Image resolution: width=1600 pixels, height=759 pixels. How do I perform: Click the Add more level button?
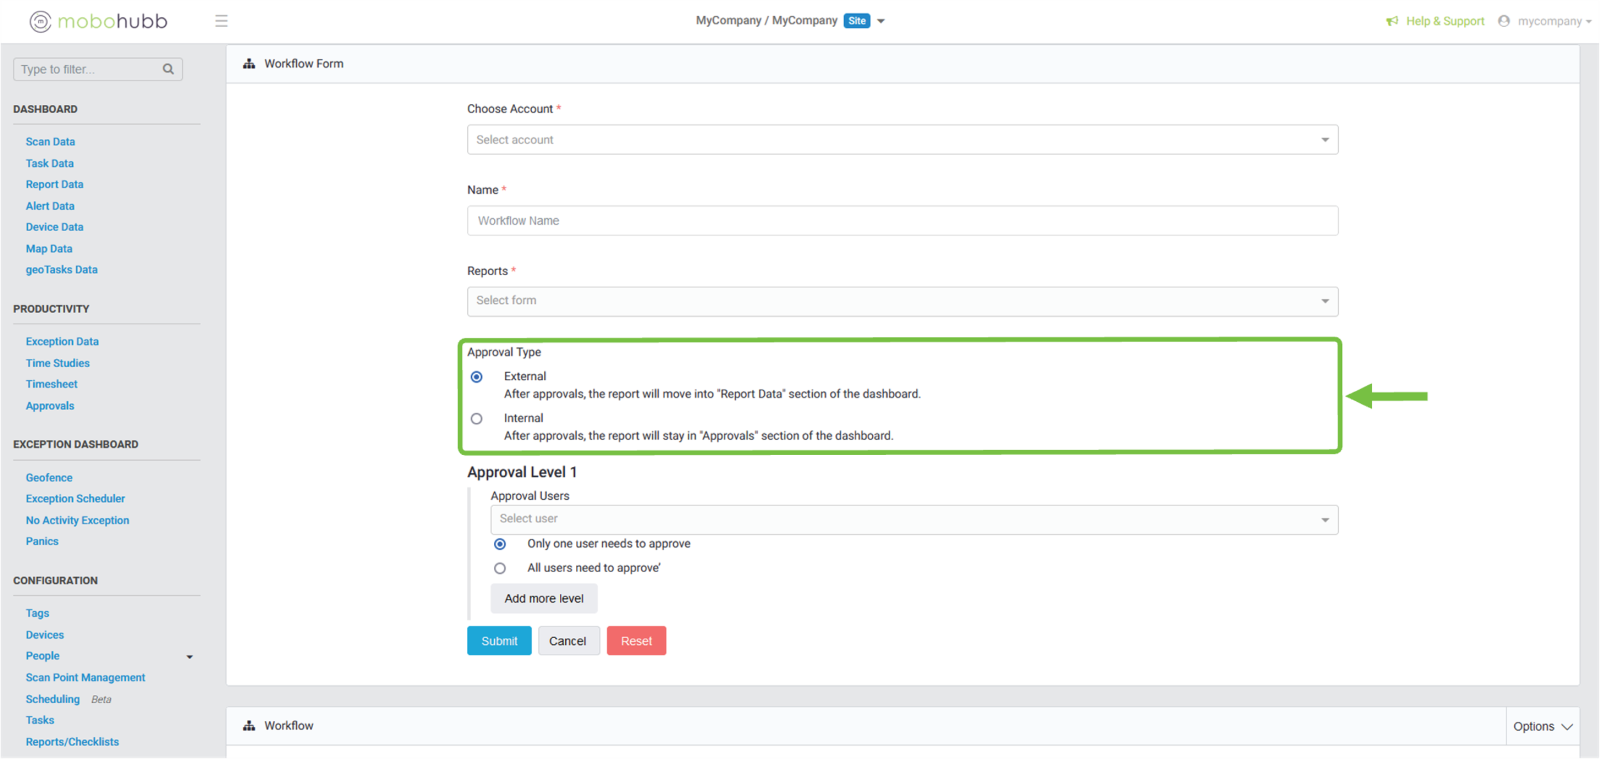(x=544, y=599)
